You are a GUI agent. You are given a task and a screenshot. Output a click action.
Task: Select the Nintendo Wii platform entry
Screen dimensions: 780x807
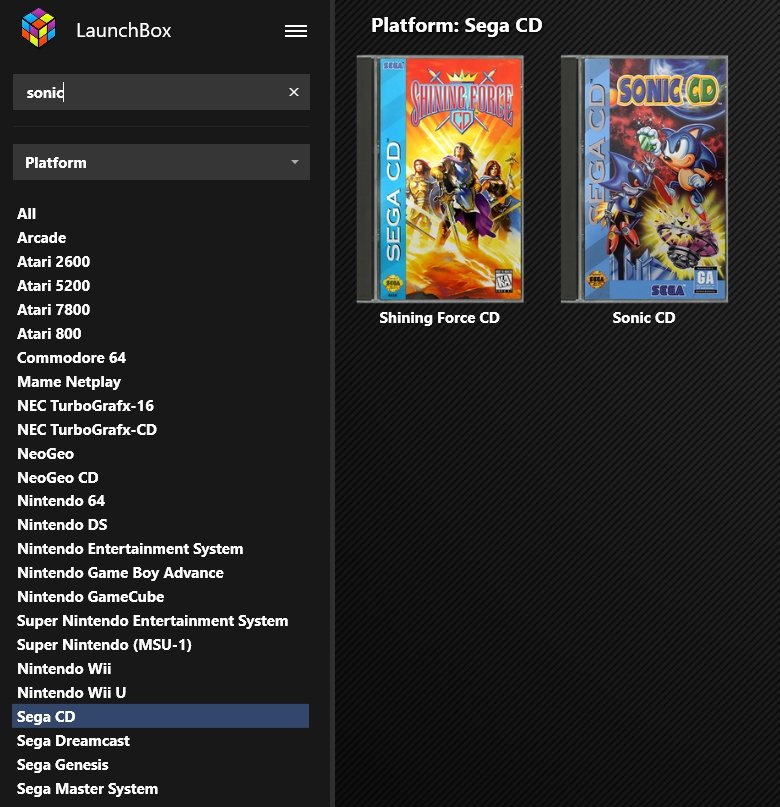[x=64, y=669]
